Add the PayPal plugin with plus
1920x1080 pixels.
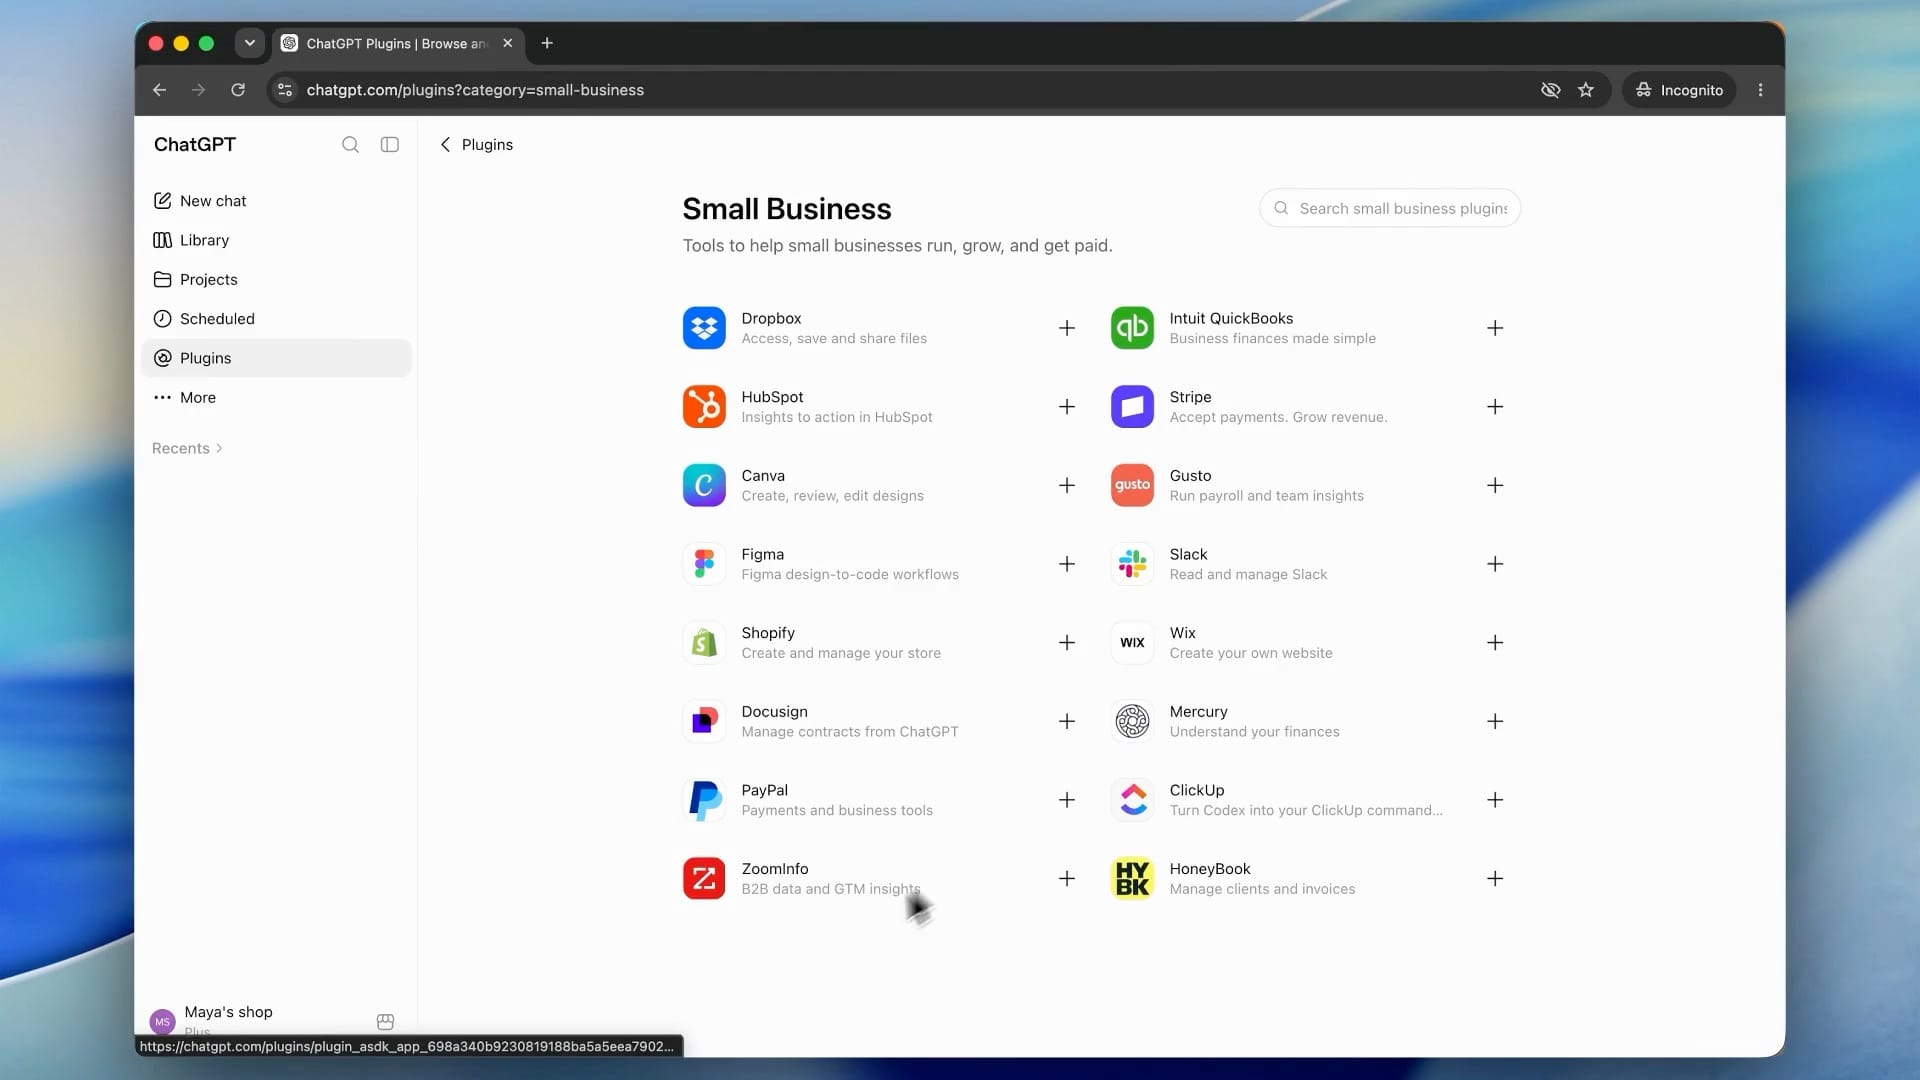click(1067, 800)
